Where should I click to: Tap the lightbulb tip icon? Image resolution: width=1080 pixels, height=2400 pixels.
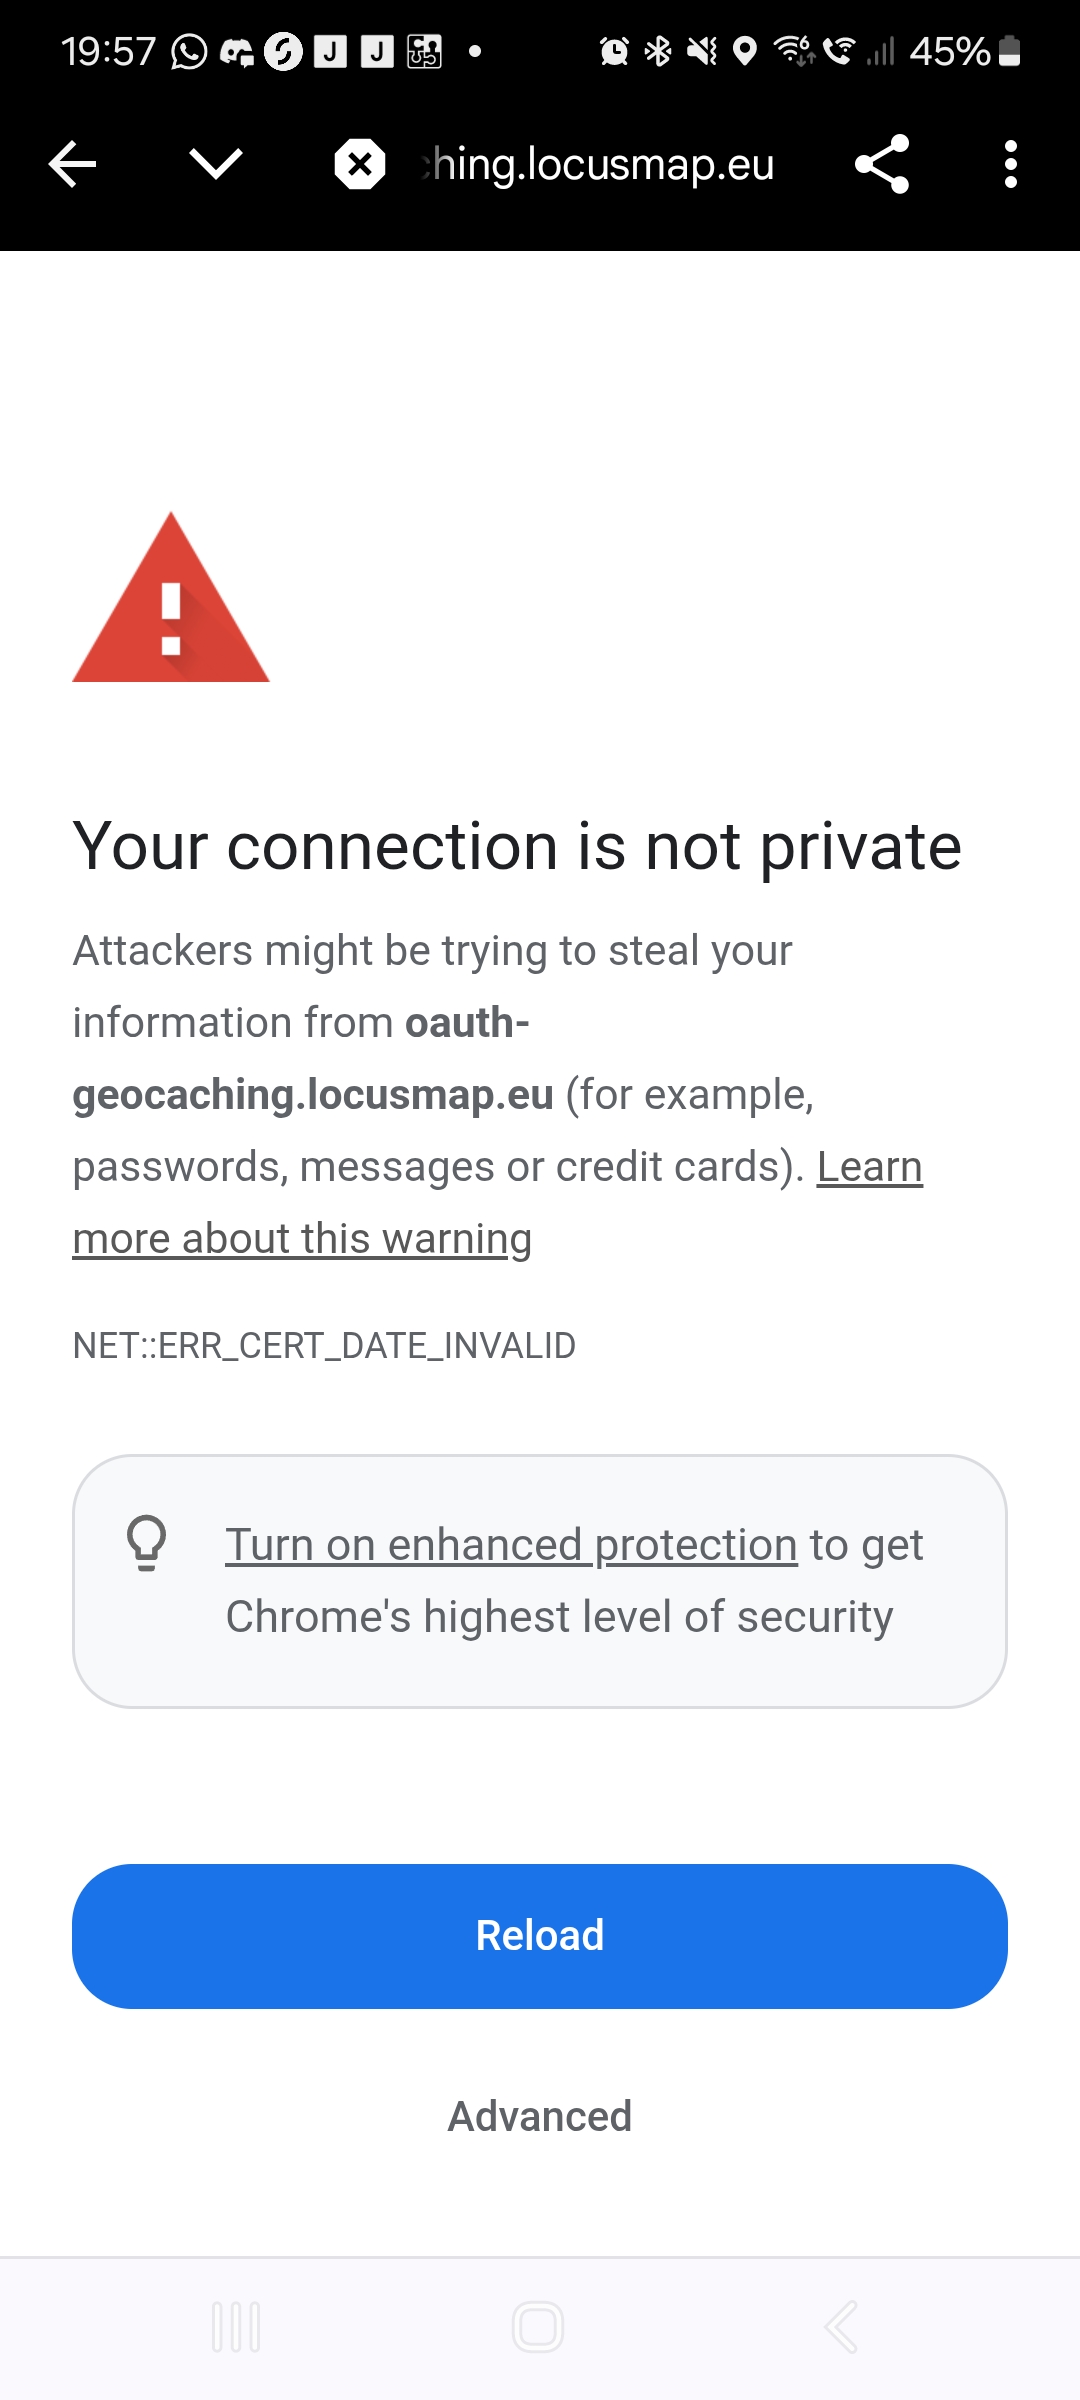pos(146,1543)
